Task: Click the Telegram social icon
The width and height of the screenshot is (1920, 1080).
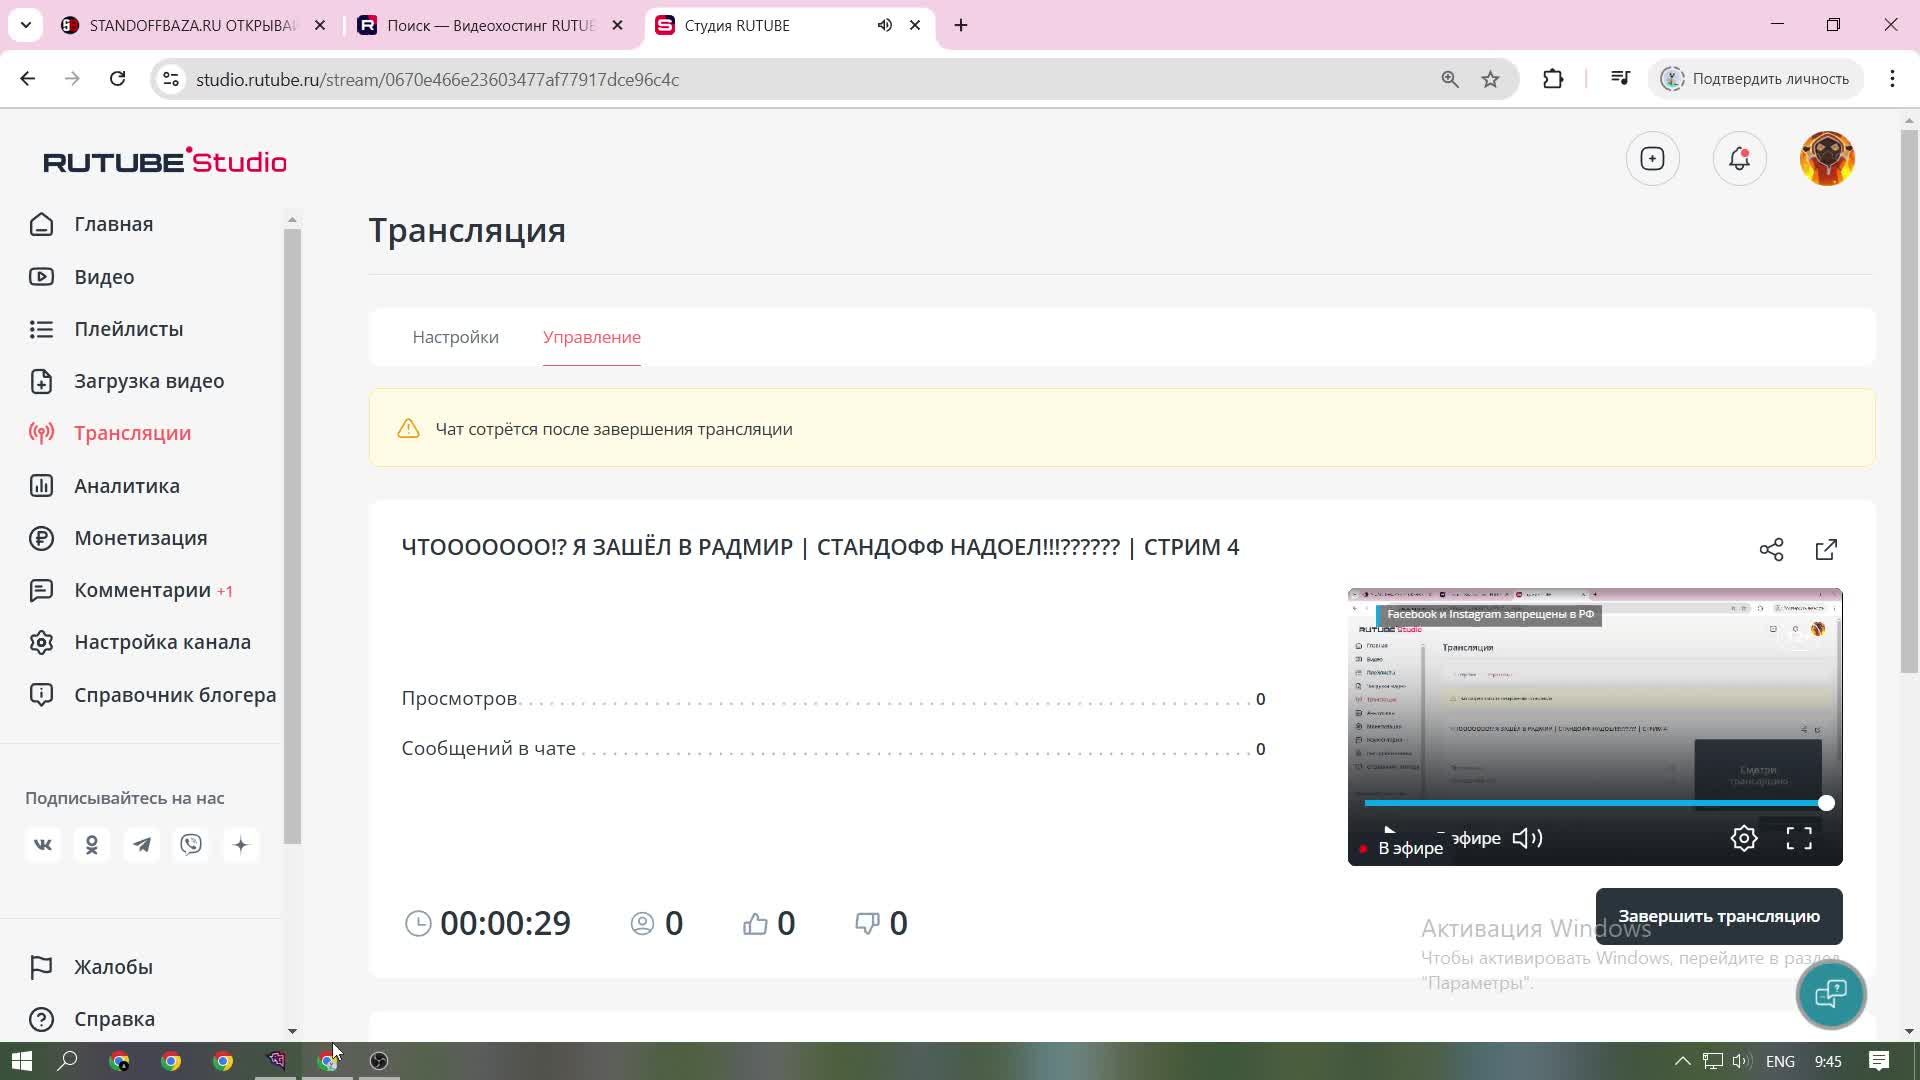Action: (x=142, y=845)
